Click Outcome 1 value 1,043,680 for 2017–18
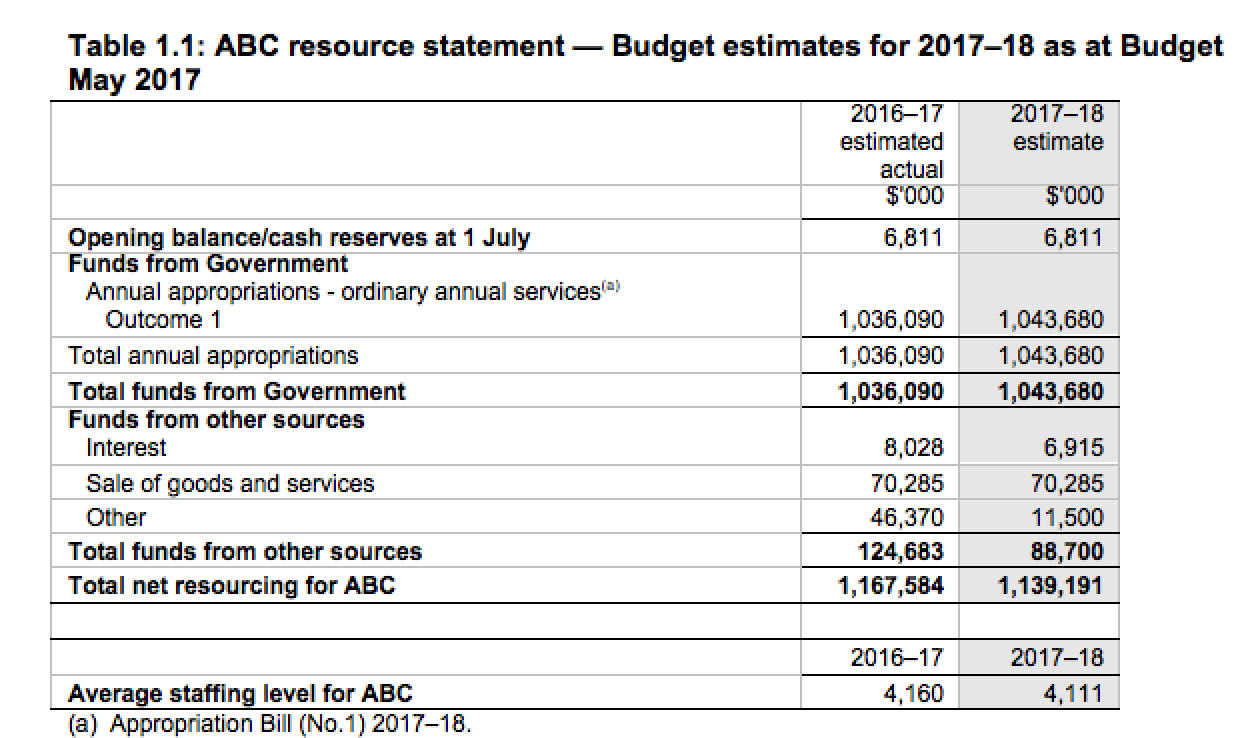This screenshot has height=738, width=1250. 1051,320
